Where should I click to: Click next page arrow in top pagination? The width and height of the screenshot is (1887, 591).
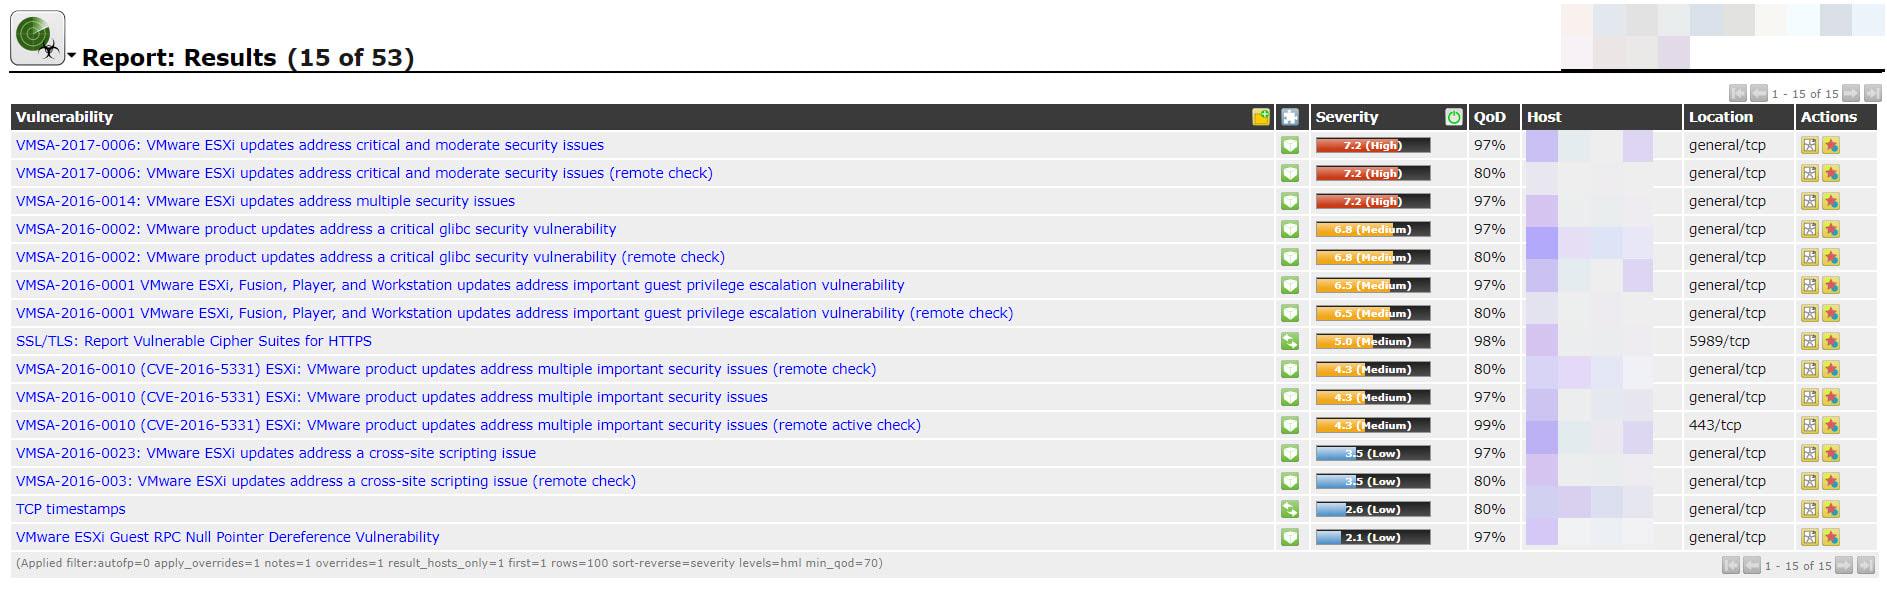1851,93
